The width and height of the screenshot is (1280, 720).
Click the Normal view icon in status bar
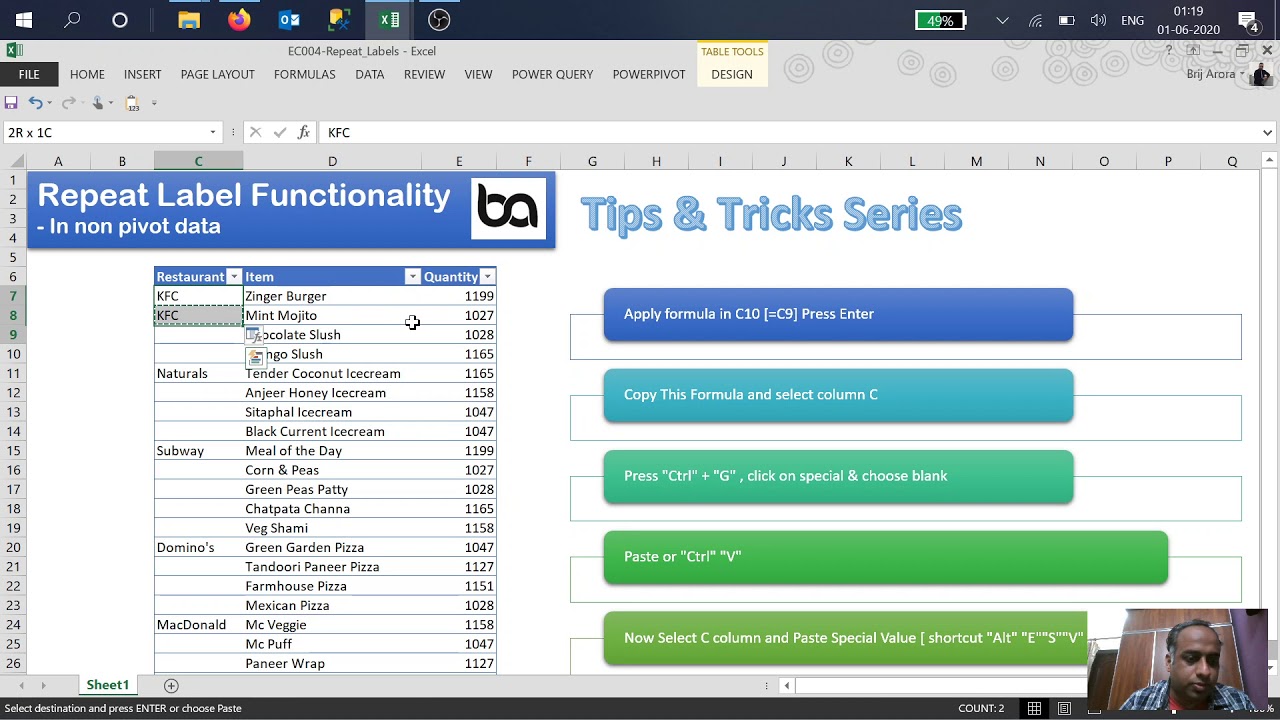pyautogui.click(x=1034, y=708)
